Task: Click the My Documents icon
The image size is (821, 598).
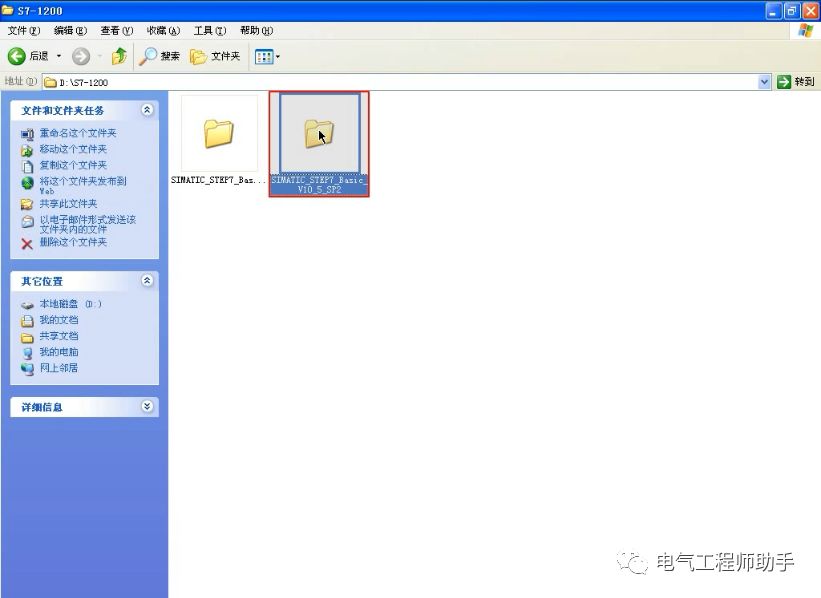Action: pyautogui.click(x=27, y=321)
